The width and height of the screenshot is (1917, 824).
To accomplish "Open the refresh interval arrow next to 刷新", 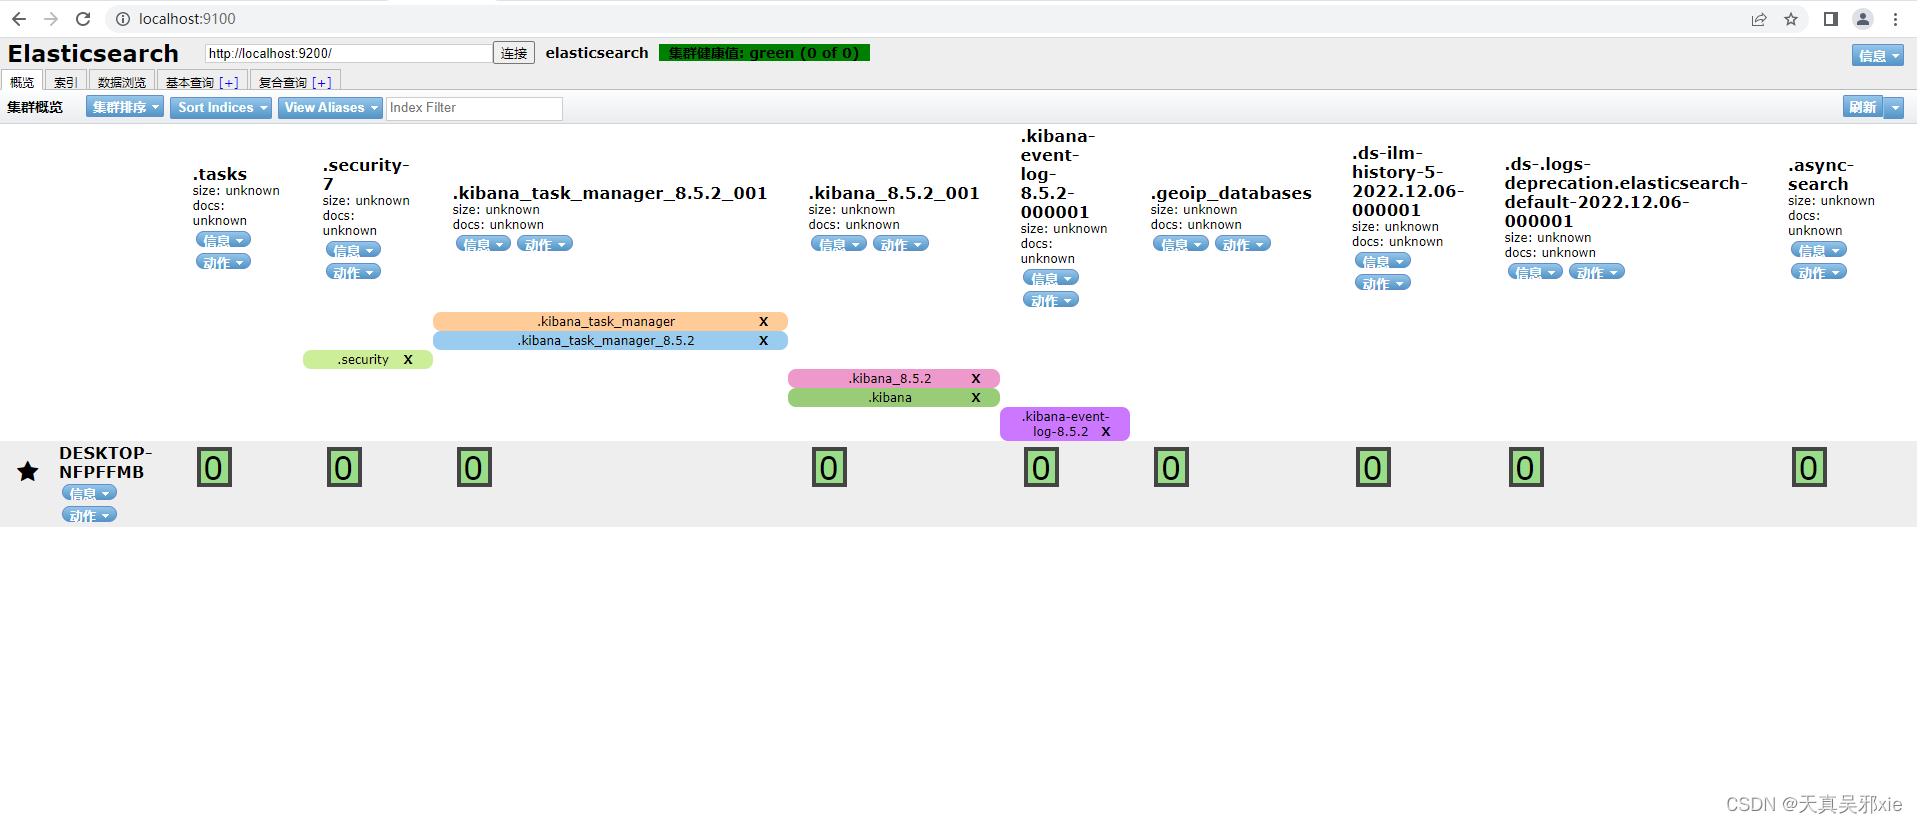I will 1894,107.
